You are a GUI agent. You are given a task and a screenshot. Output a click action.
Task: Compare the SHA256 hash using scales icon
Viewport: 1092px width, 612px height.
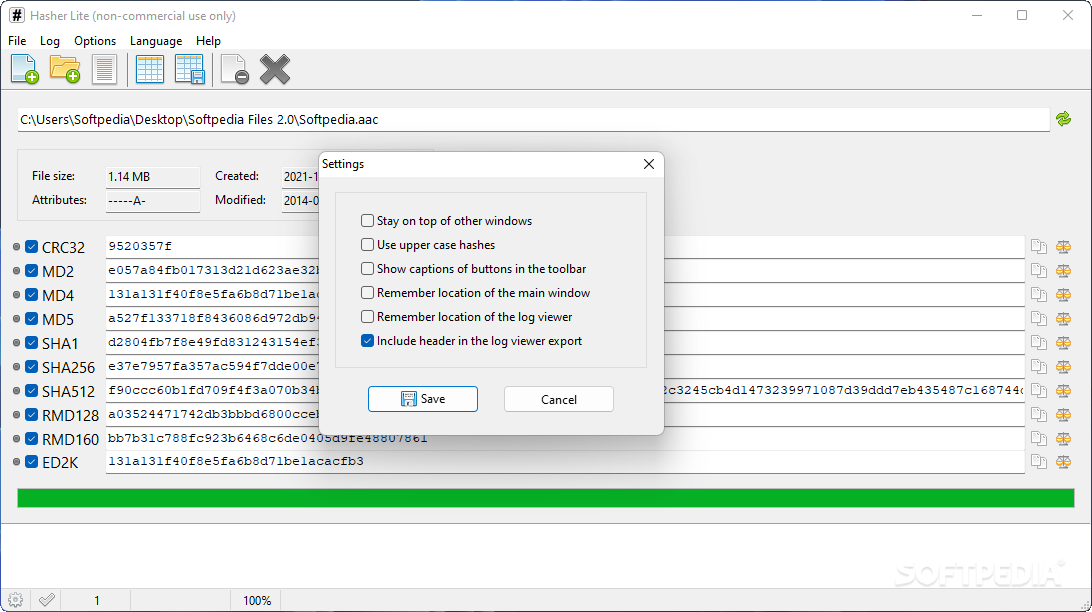(x=1063, y=366)
